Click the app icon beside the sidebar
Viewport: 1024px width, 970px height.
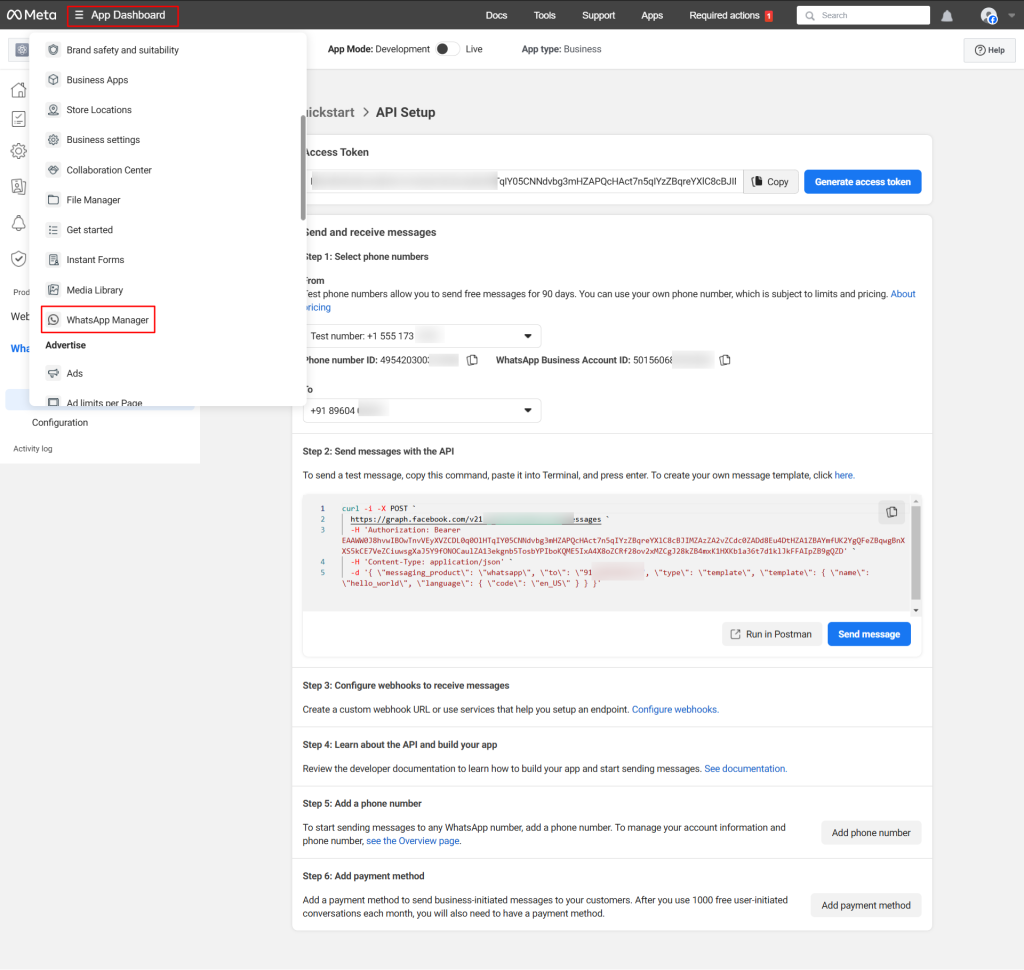[21, 50]
